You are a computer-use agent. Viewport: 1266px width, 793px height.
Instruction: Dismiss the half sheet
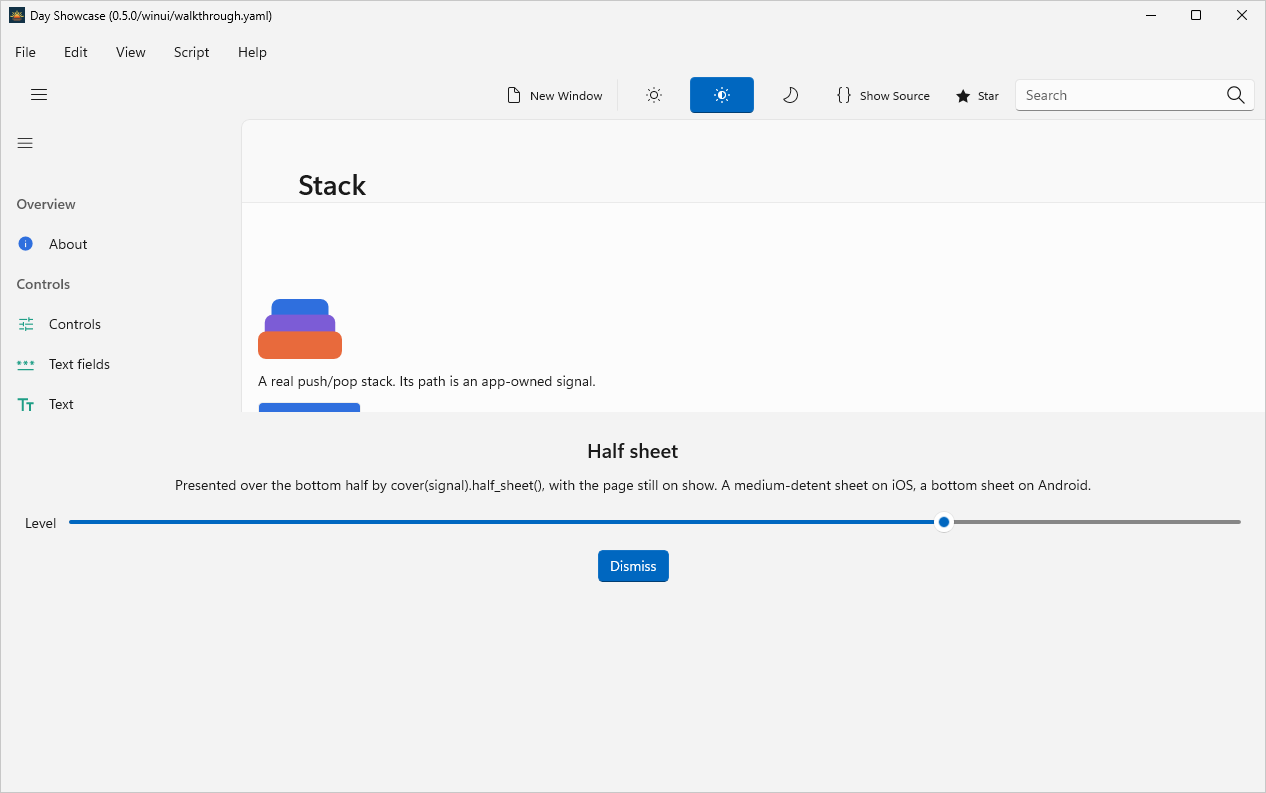(633, 566)
